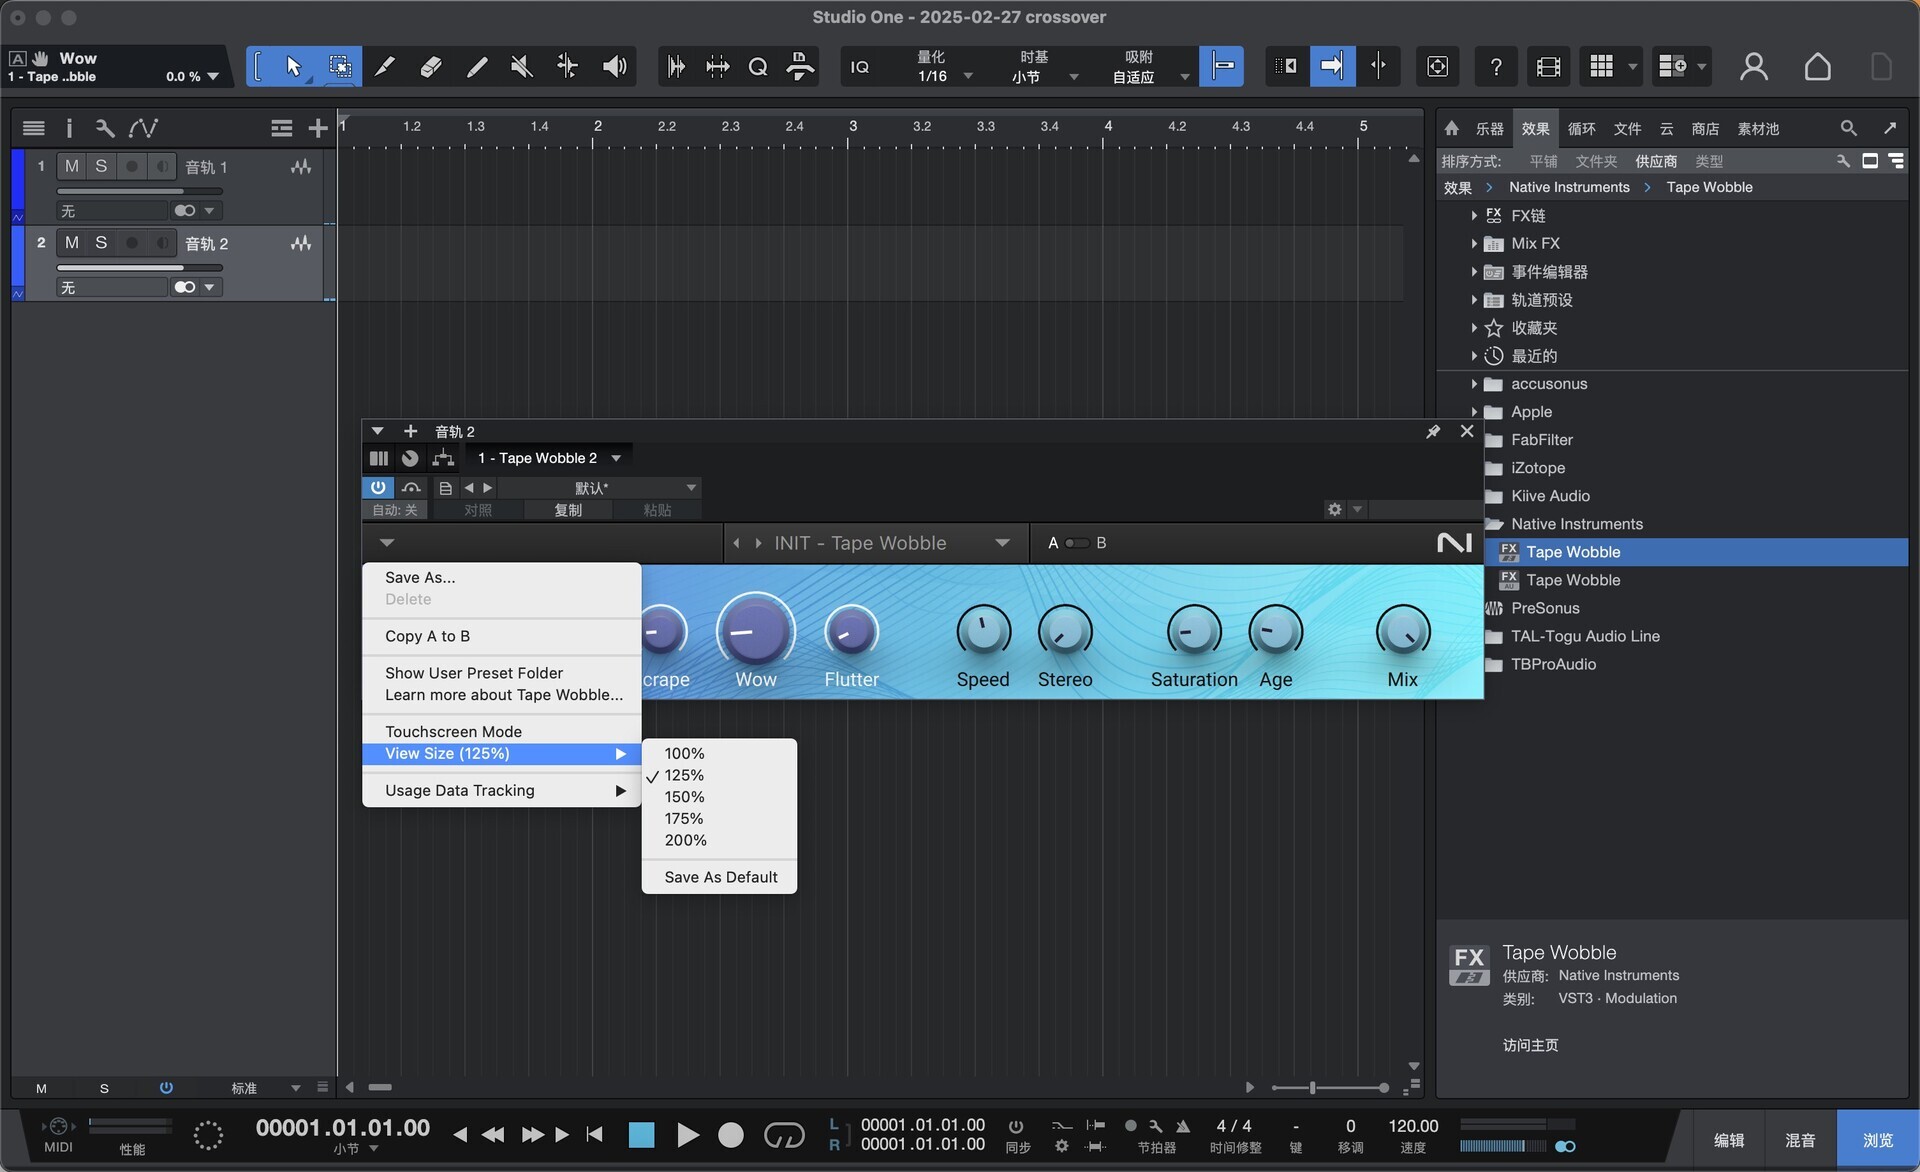Open the 默认 preset dropdown
The image size is (1920, 1172).
pyautogui.click(x=599, y=488)
